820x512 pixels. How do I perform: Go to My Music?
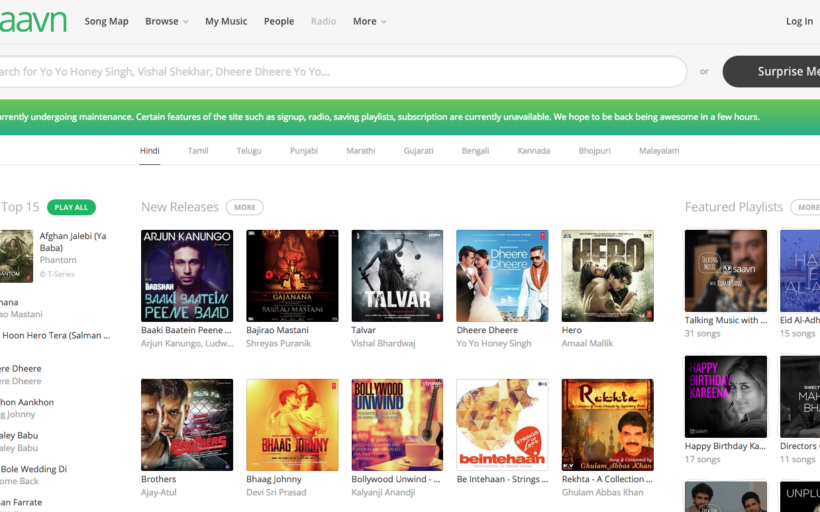click(x=226, y=21)
